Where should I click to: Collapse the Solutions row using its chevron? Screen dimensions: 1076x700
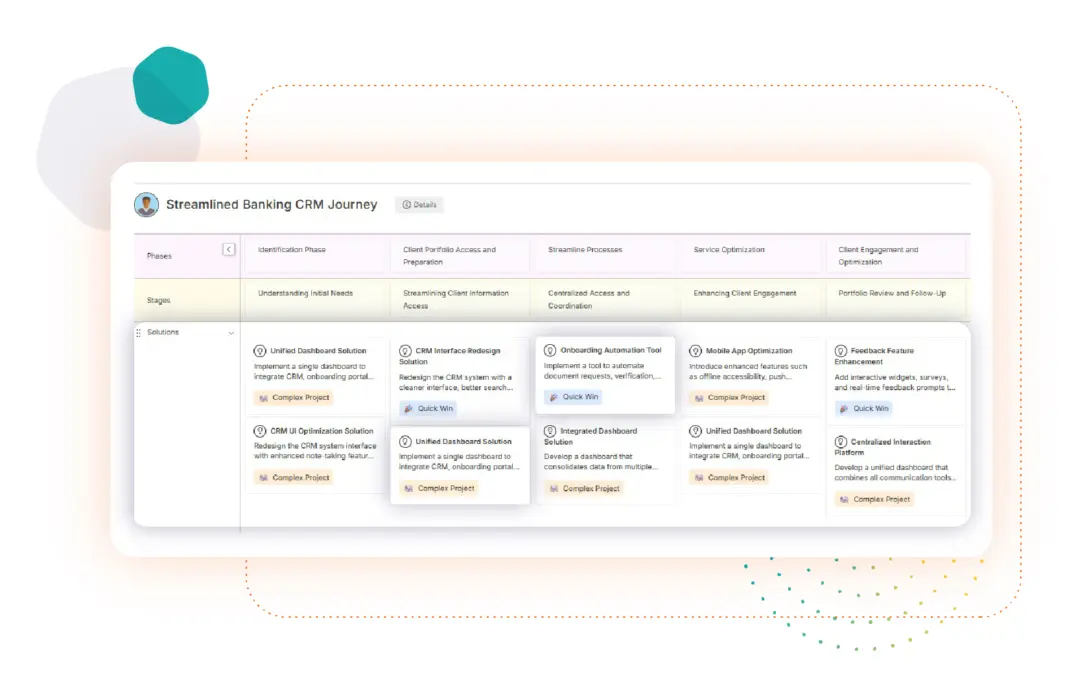point(231,332)
